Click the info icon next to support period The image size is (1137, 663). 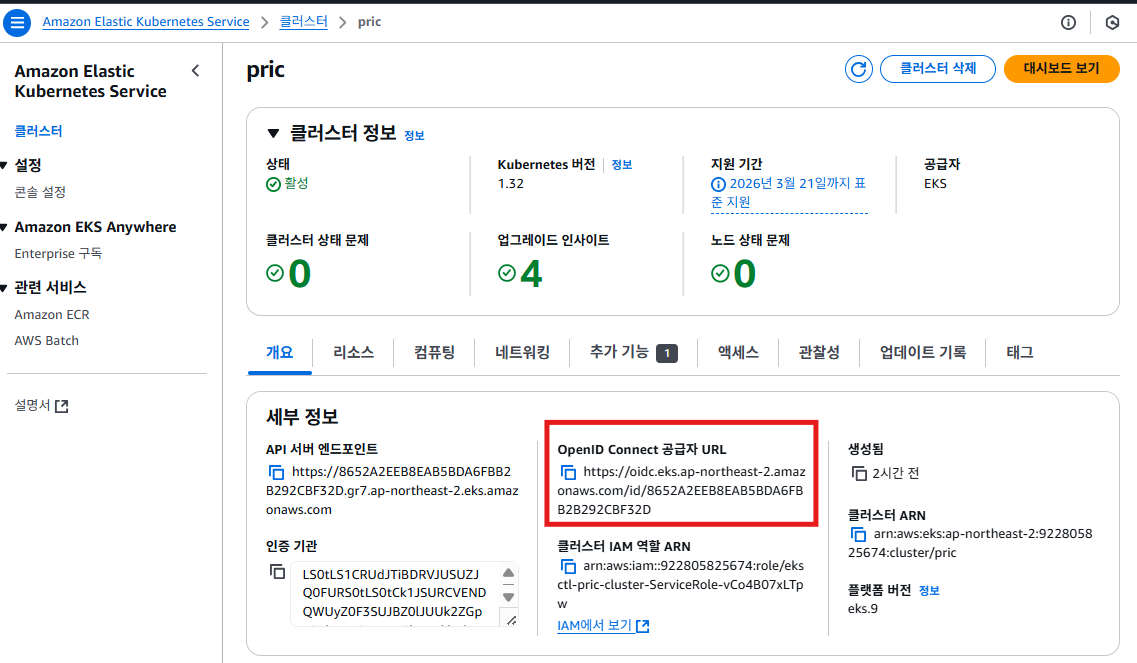coord(718,184)
